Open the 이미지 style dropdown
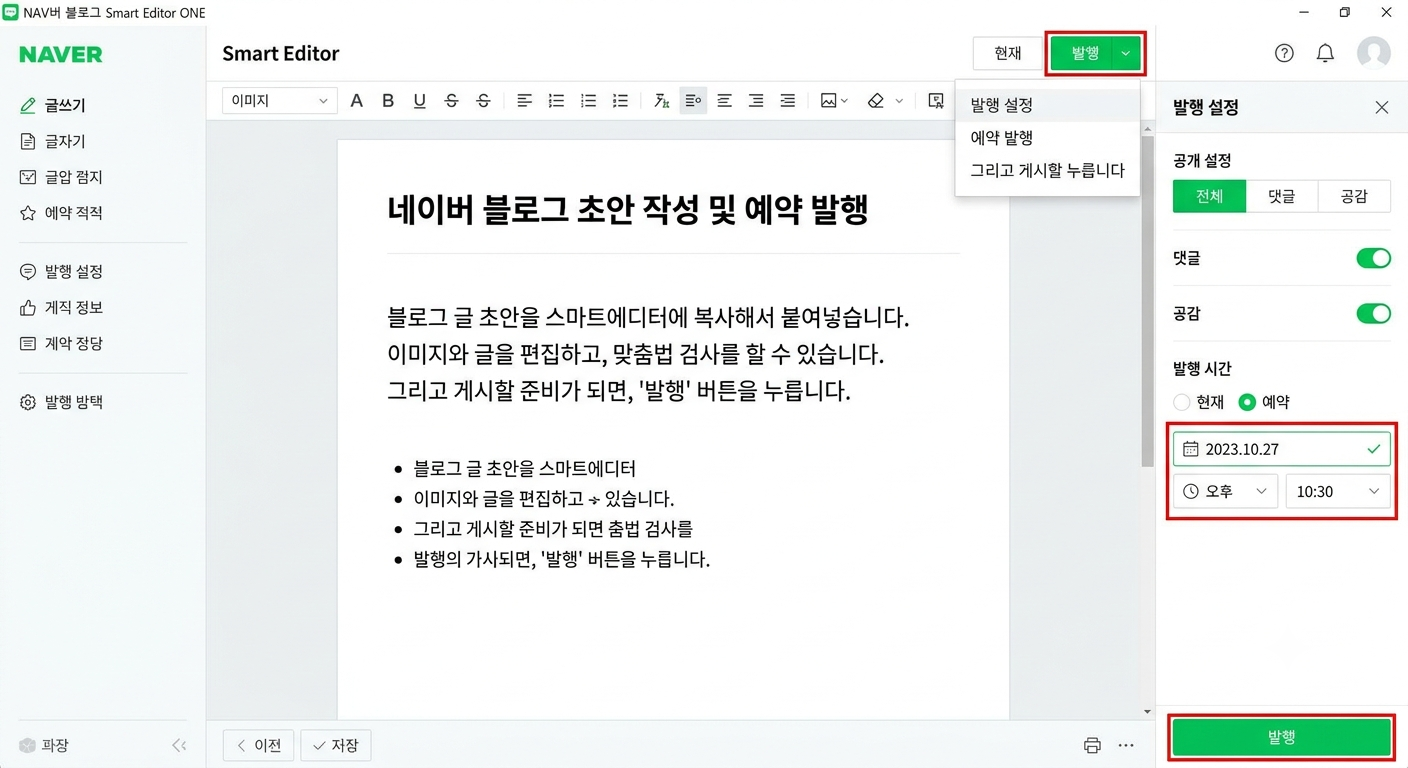 279,101
